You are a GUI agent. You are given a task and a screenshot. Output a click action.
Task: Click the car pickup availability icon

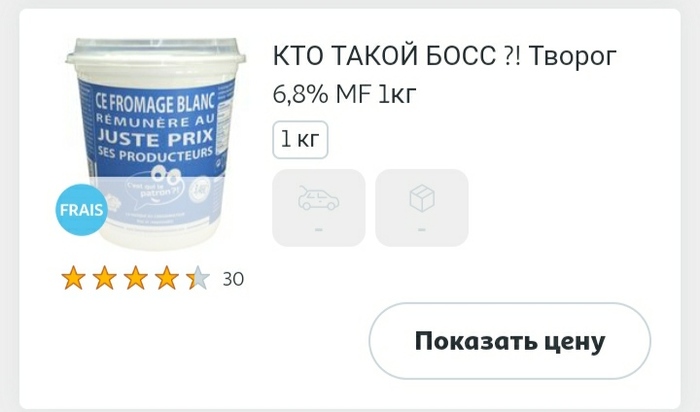[x=318, y=198]
